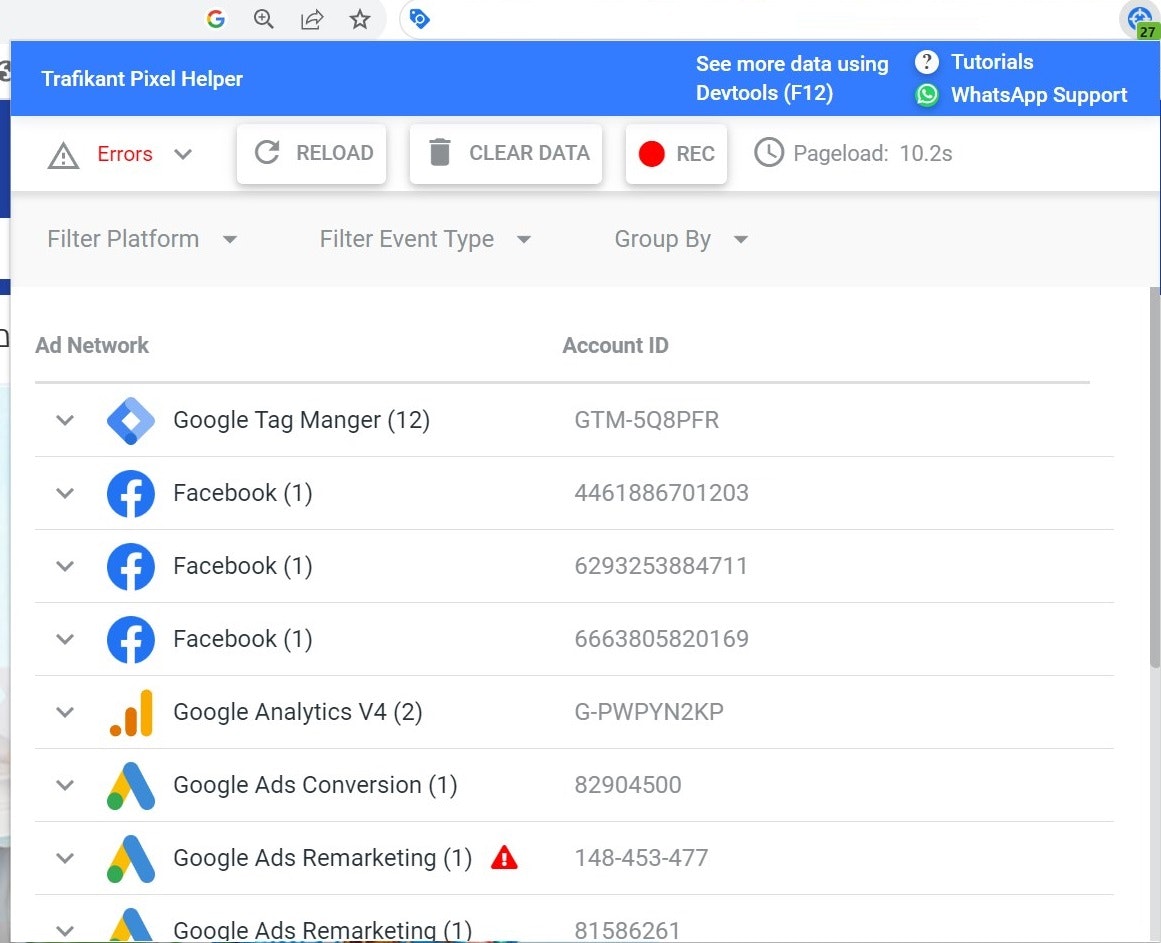Expand Google Ads Remarketing 81586261 chevron
This screenshot has width=1161, height=943.
pyautogui.click(x=65, y=930)
